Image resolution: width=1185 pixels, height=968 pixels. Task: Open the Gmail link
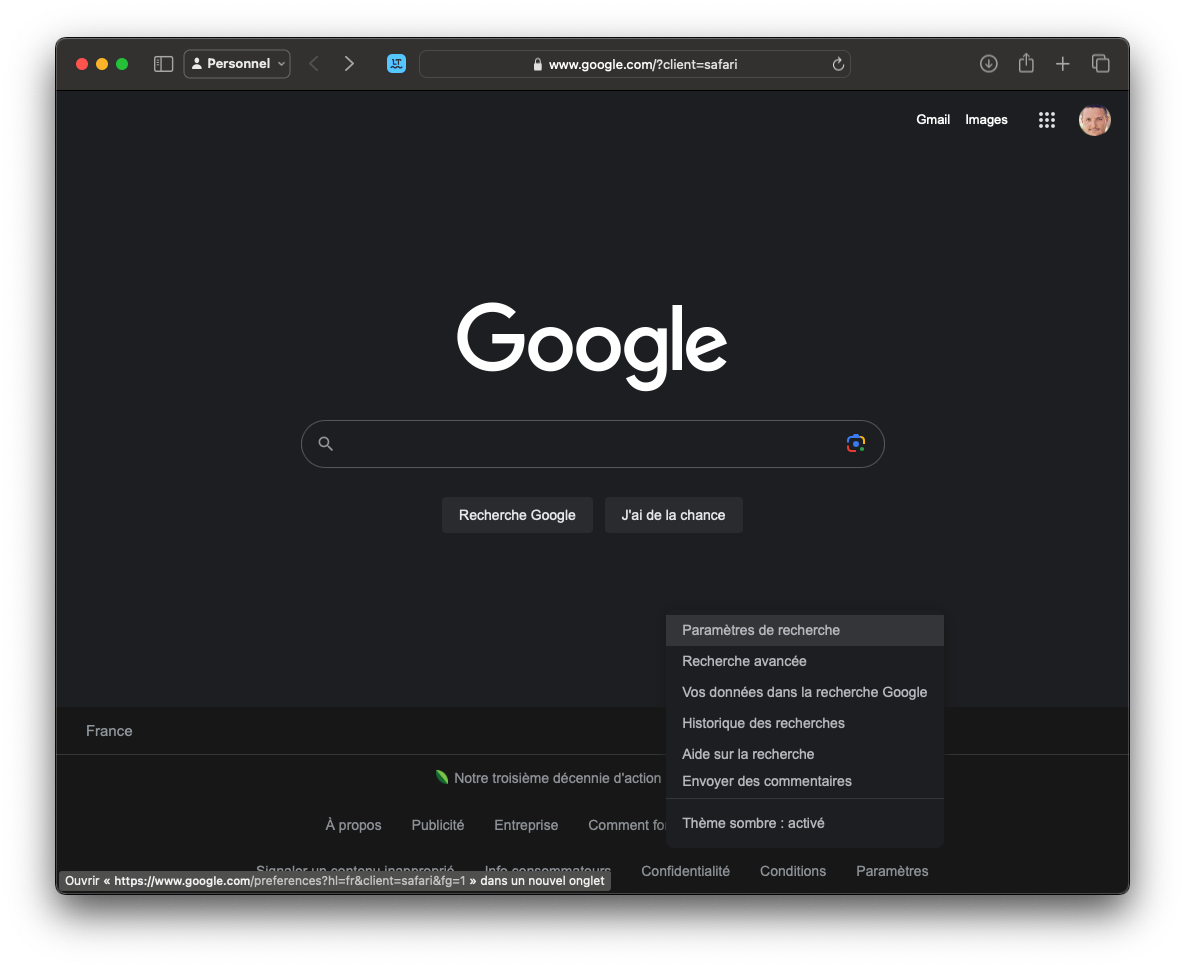click(x=933, y=119)
